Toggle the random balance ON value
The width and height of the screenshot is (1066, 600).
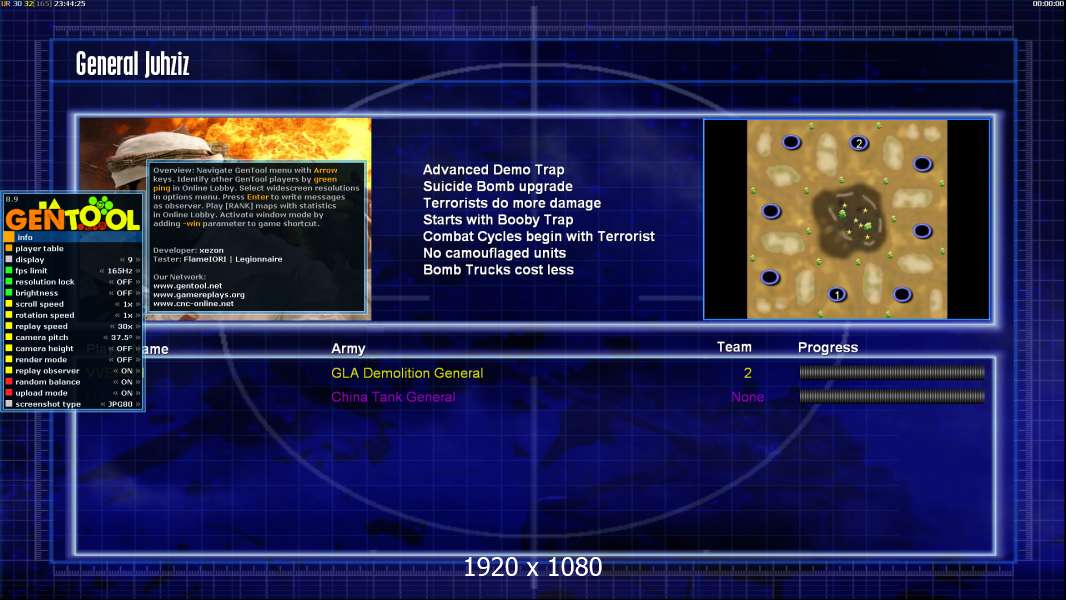126,381
